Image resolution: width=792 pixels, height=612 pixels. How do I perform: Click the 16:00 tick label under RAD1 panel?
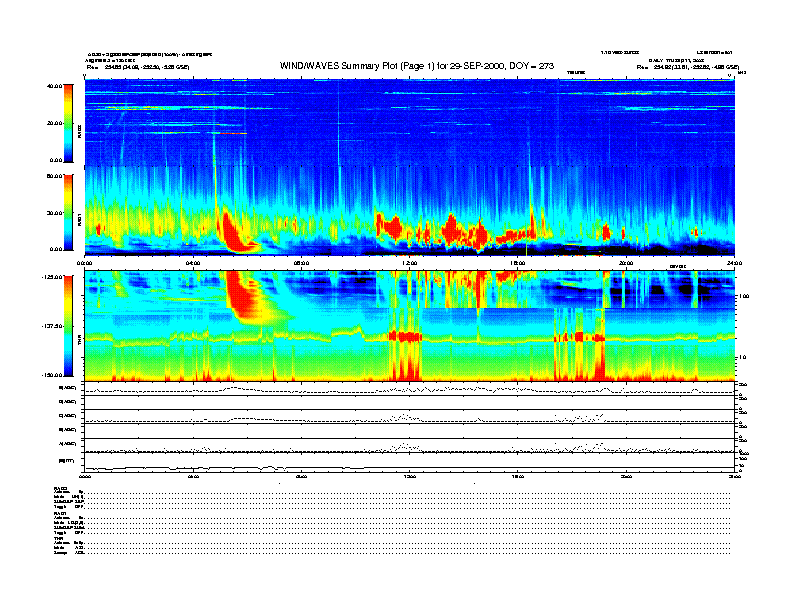pos(518,263)
